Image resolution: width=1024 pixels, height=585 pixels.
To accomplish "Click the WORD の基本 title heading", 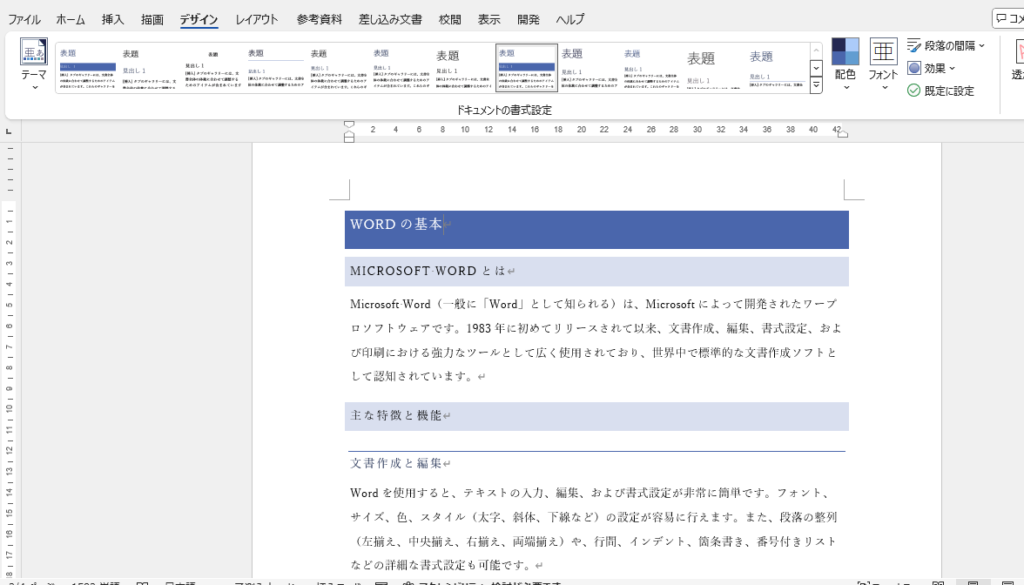I will point(396,224).
